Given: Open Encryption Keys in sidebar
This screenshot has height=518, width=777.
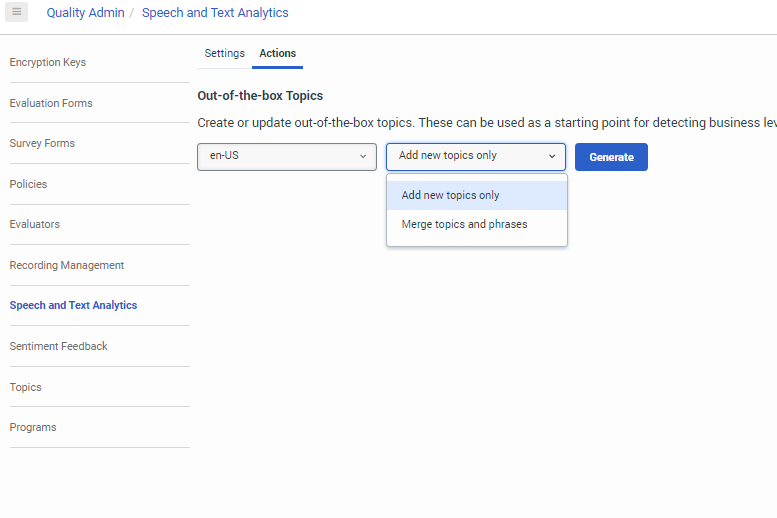Looking at the screenshot, I should click(x=48, y=63).
